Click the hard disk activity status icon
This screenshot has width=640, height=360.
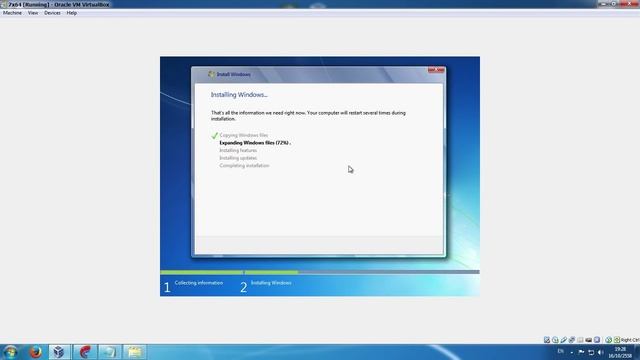[x=547, y=340]
